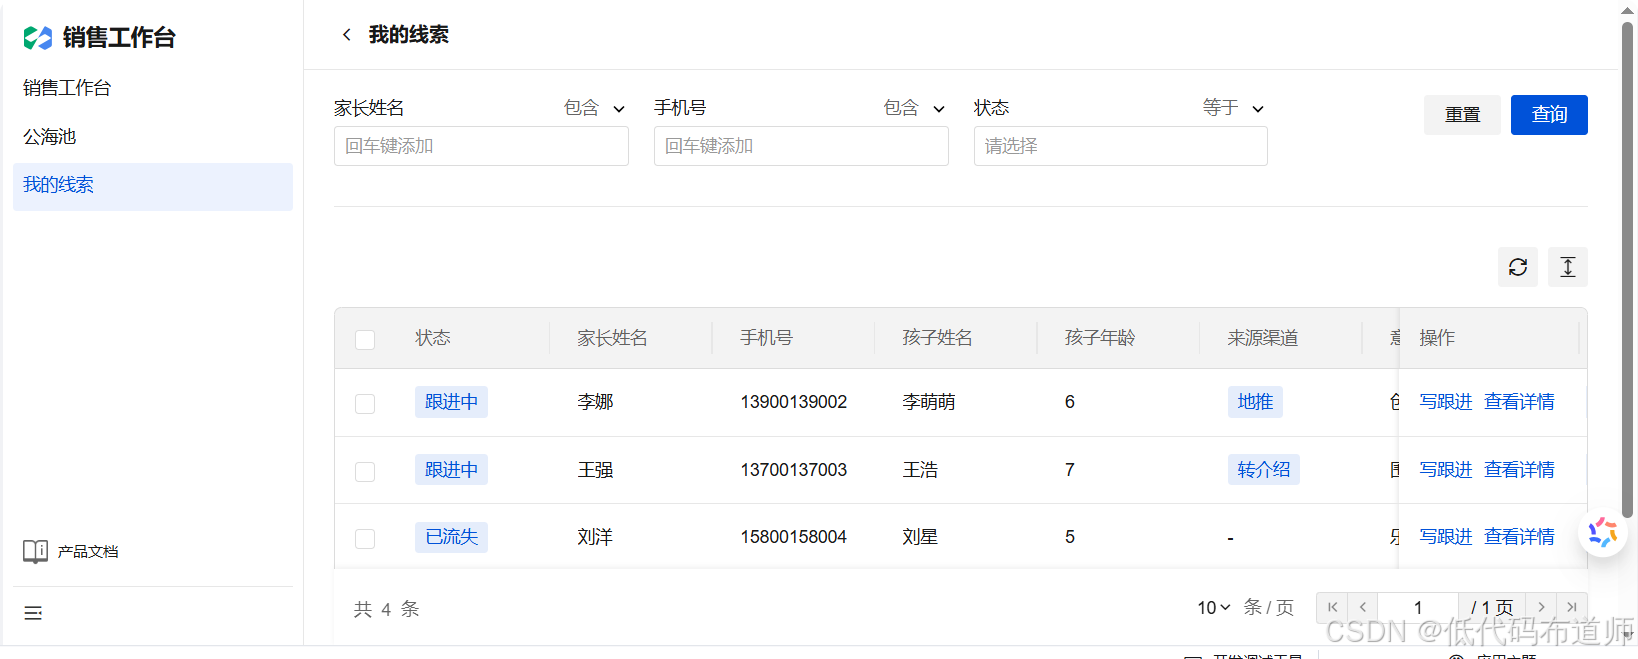This screenshot has width=1638, height=659.
Task: Focus the 手机号 input field
Action: [x=801, y=146]
